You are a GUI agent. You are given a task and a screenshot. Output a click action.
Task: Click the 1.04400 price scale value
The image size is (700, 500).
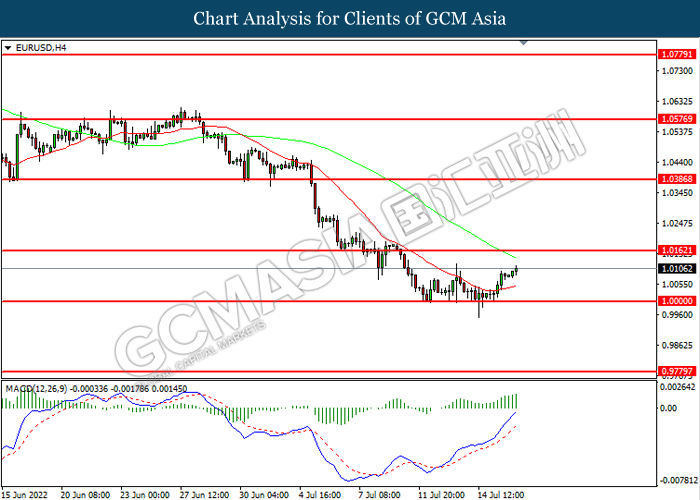(x=677, y=162)
